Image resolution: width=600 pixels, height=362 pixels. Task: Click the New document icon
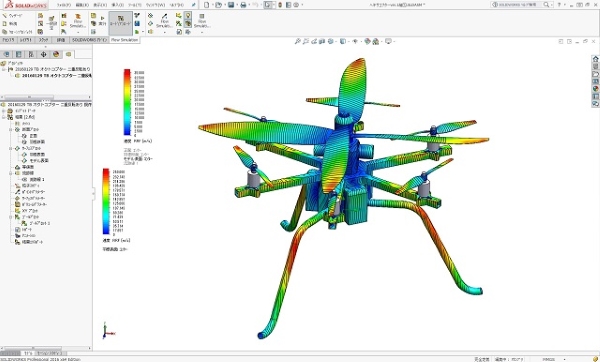207,5
